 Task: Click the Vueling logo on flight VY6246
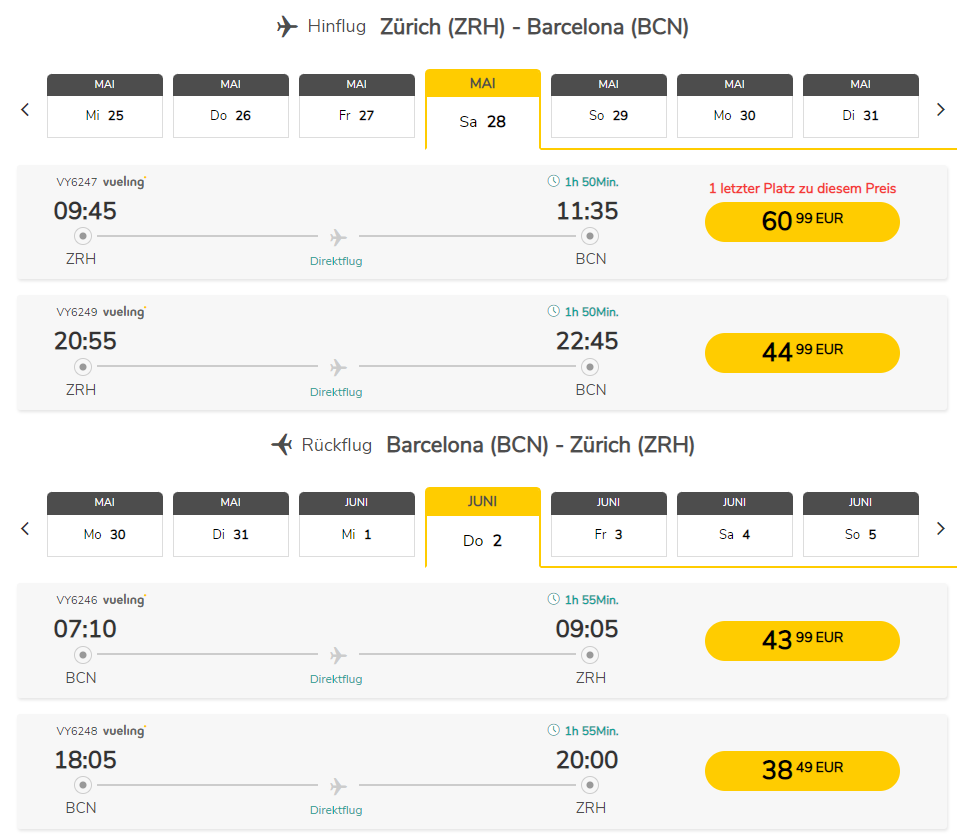[124, 600]
